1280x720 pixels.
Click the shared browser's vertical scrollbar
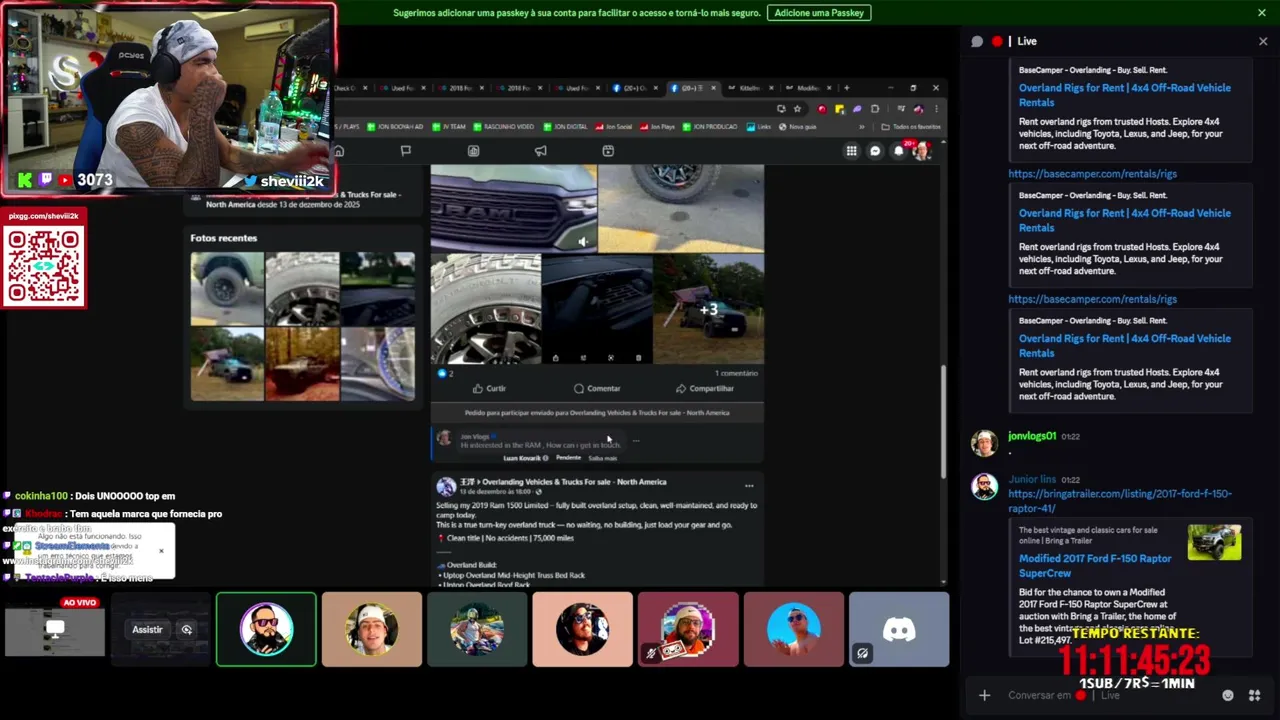point(943,420)
